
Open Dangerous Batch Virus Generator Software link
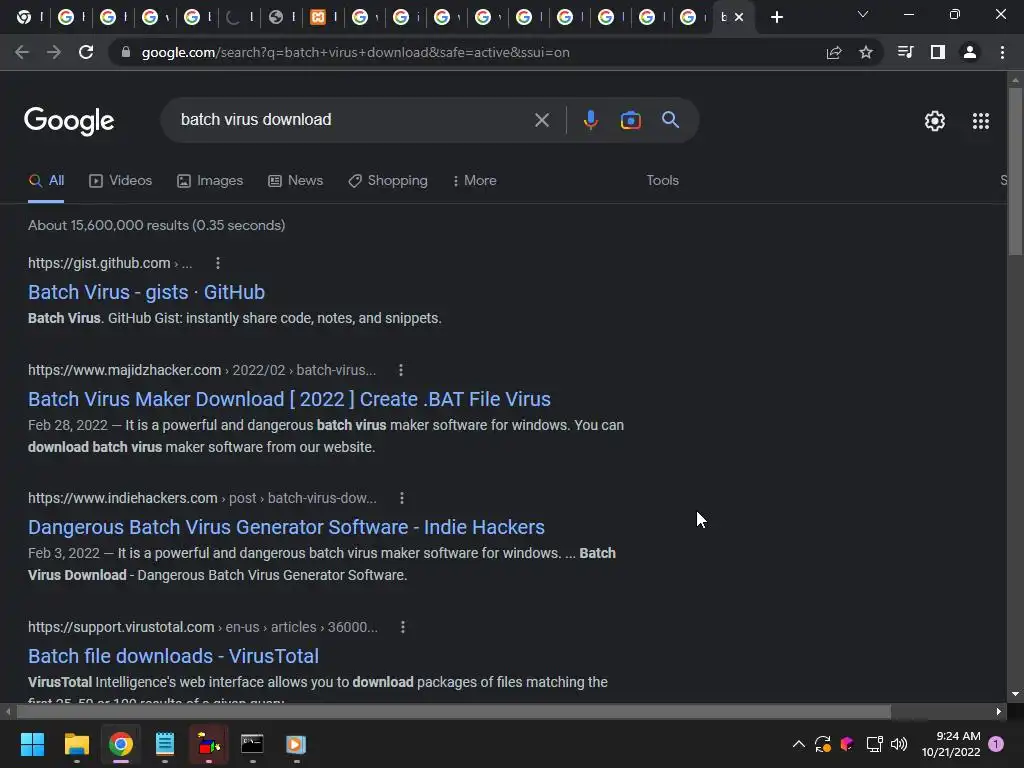[286, 527]
